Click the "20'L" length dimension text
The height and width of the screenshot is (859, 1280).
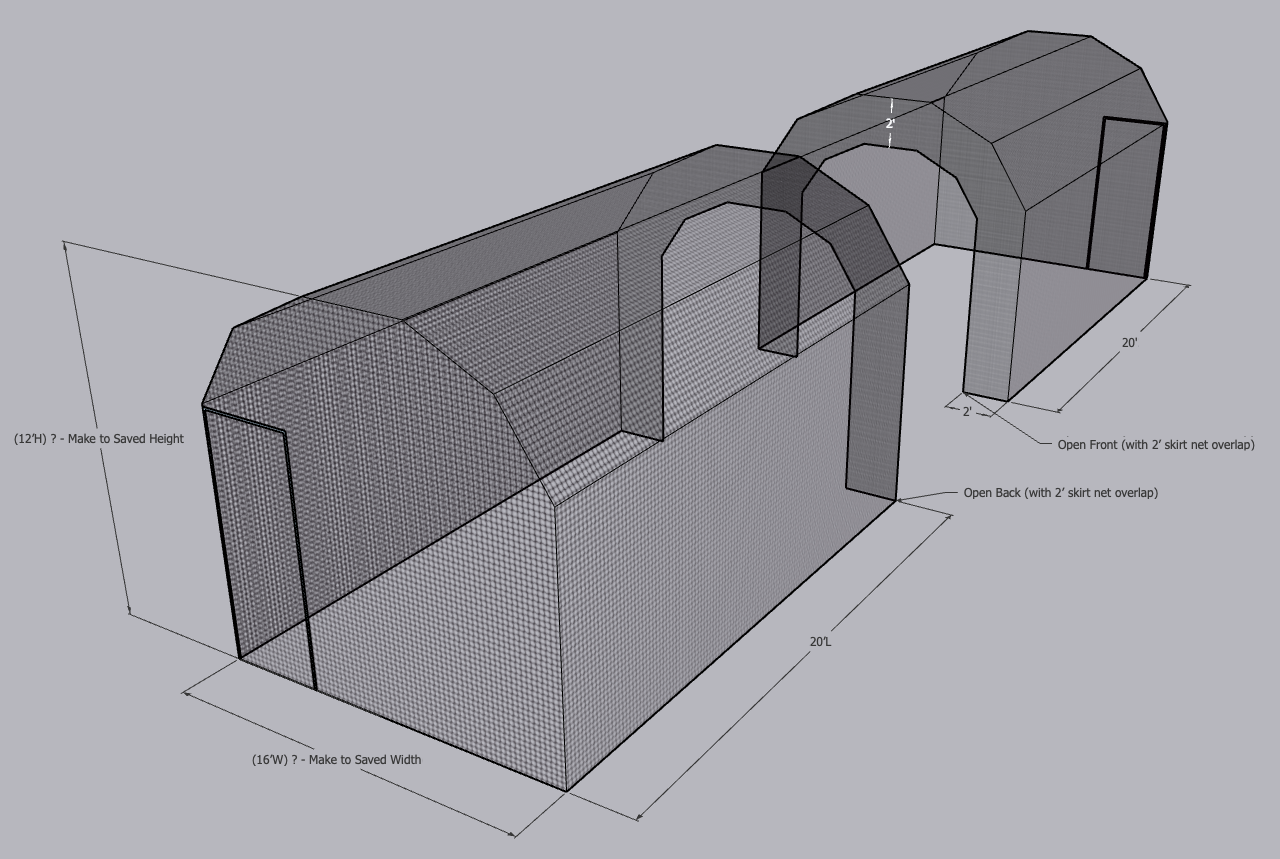tap(820, 642)
